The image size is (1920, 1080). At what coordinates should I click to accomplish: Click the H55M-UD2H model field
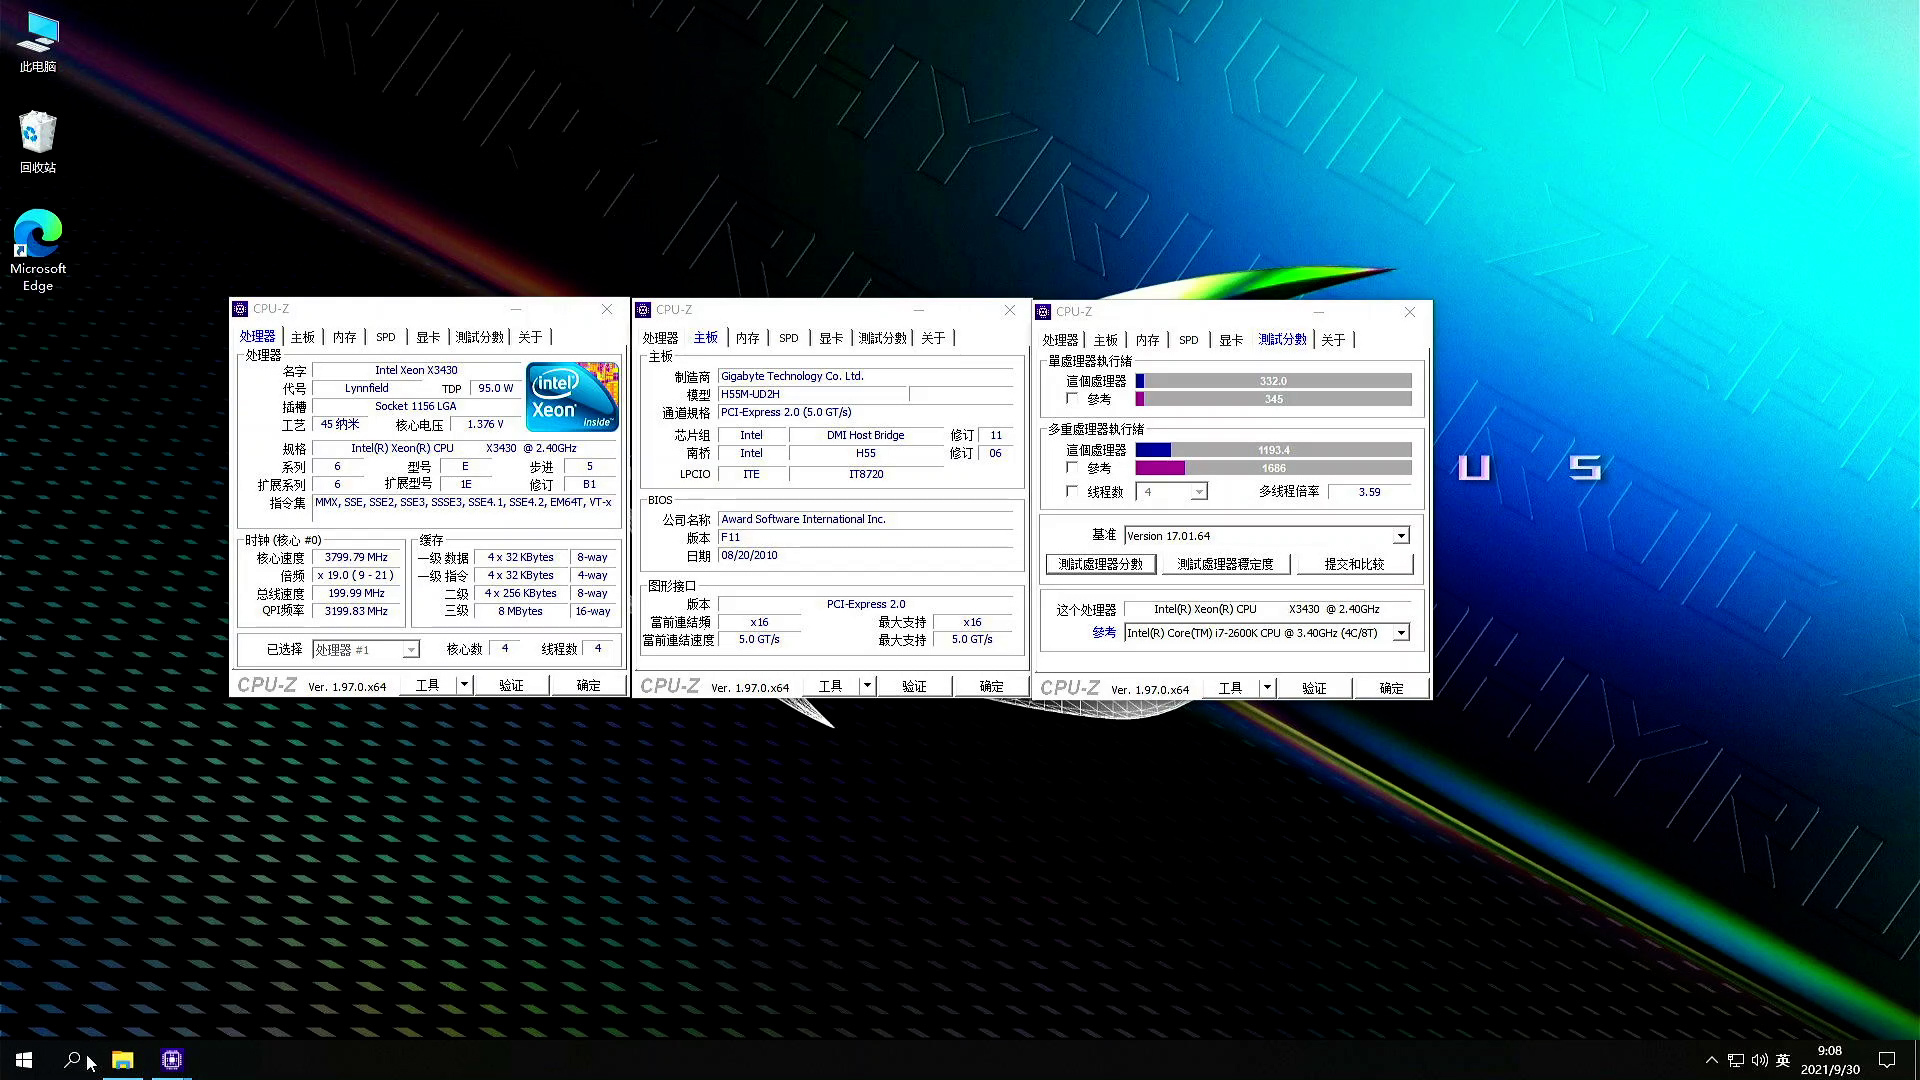point(813,395)
